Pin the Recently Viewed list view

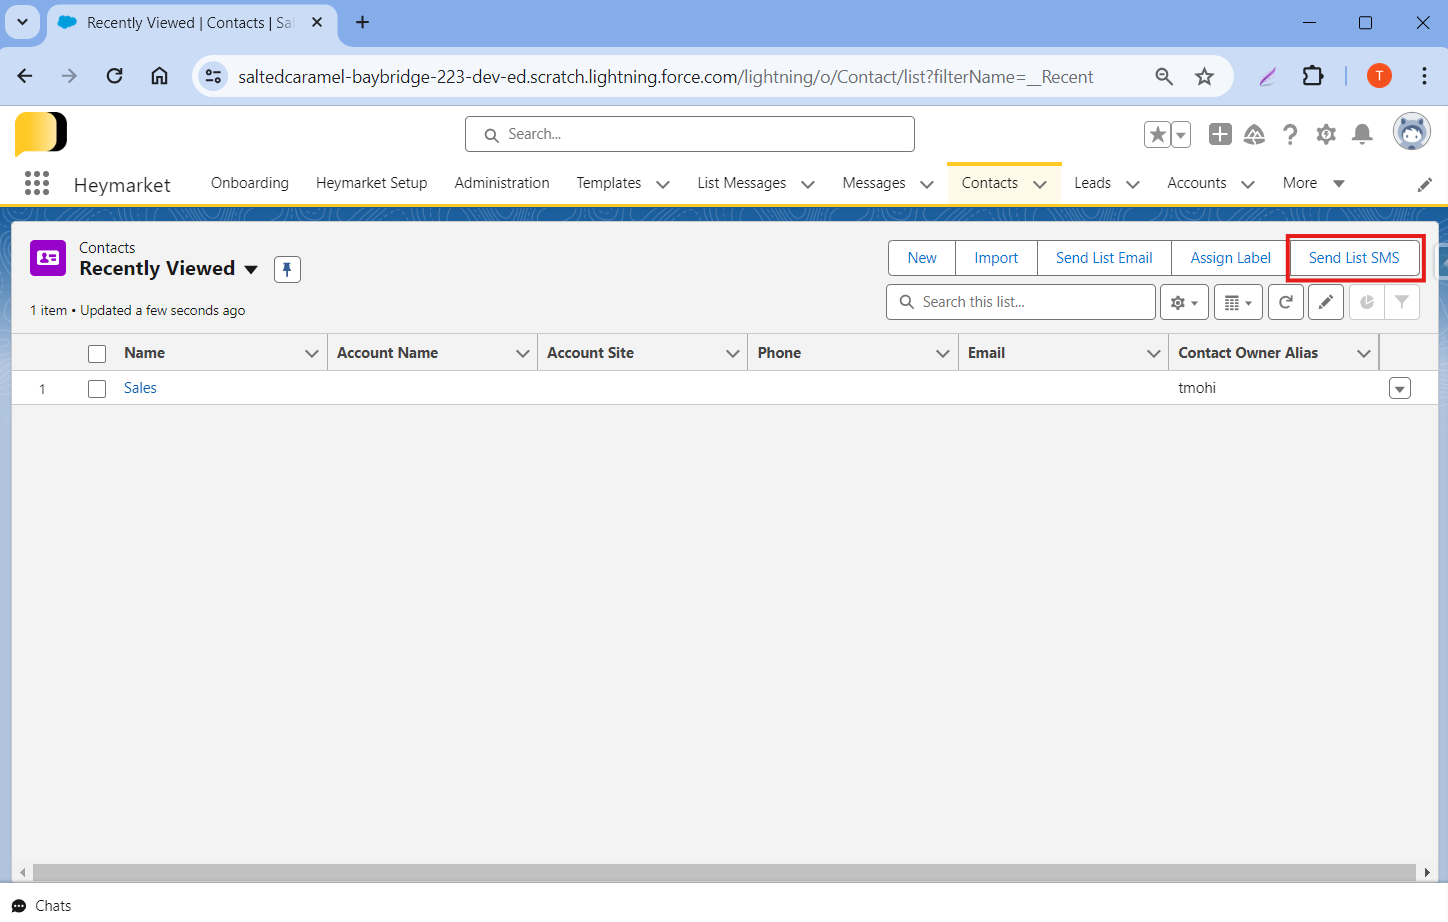pos(287,269)
